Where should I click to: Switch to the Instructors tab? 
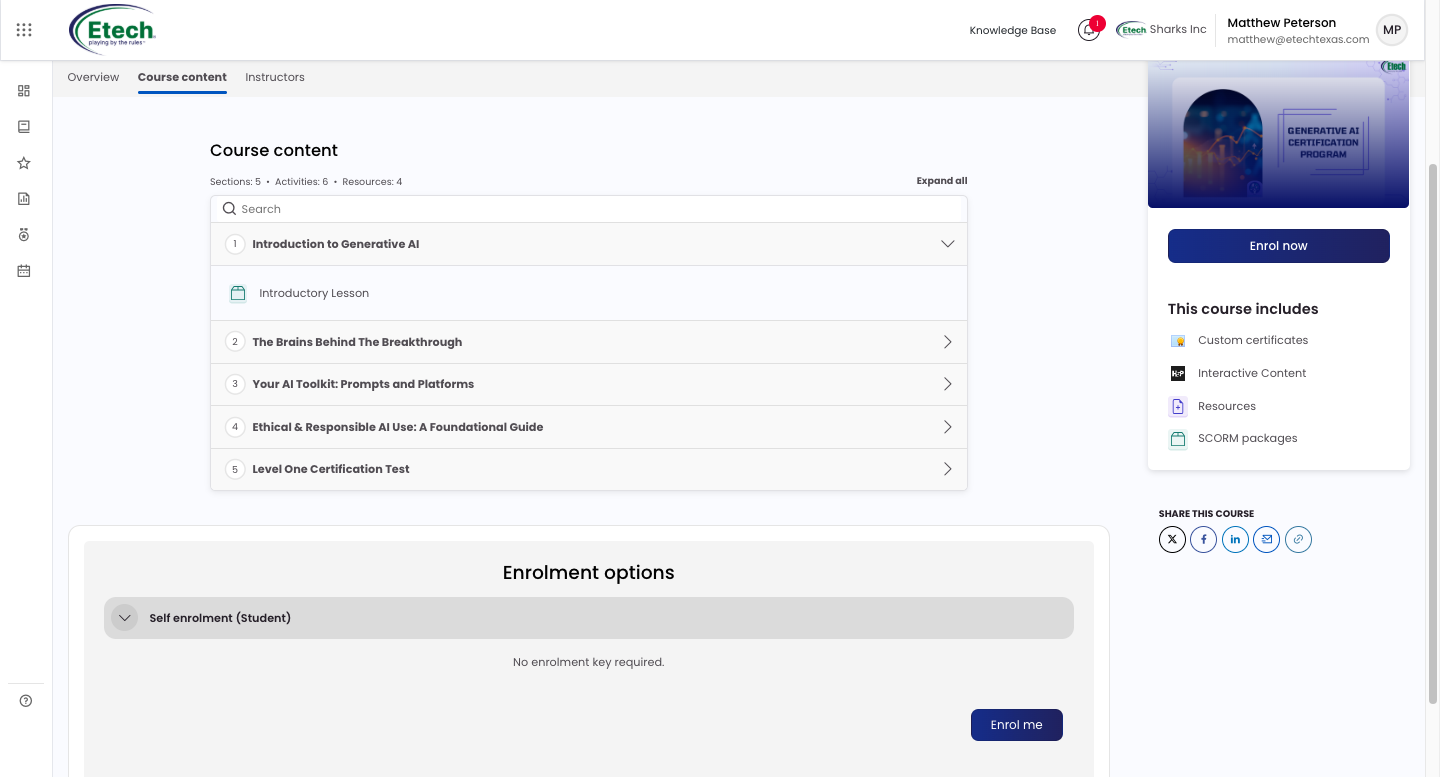pos(275,77)
